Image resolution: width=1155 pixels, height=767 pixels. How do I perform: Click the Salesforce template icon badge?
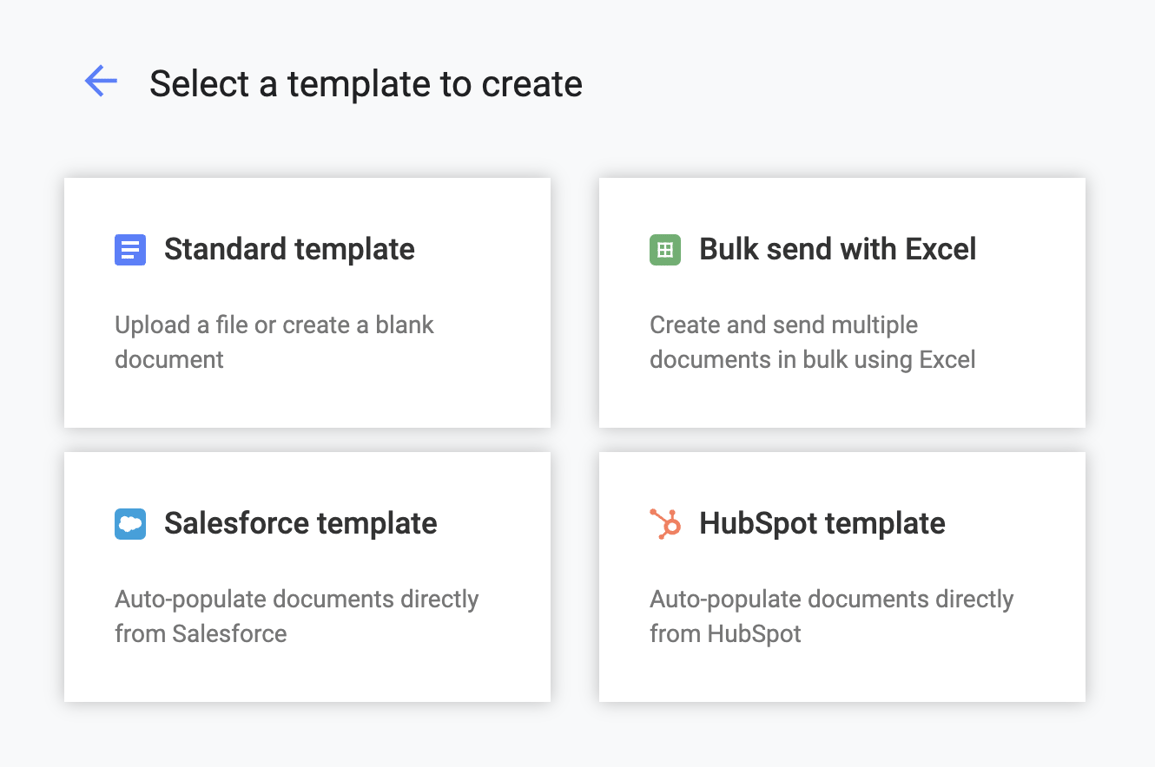[130, 522]
